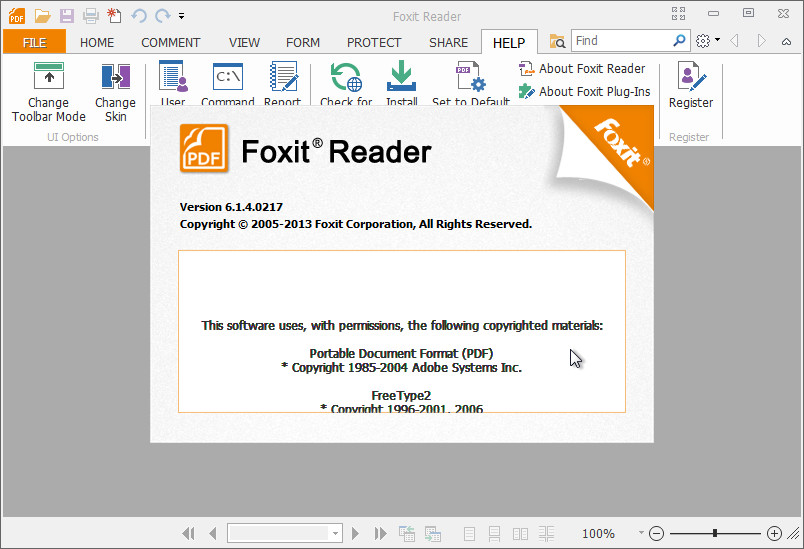Go to the next page
Image resolution: width=804 pixels, height=549 pixels.
tap(355, 534)
